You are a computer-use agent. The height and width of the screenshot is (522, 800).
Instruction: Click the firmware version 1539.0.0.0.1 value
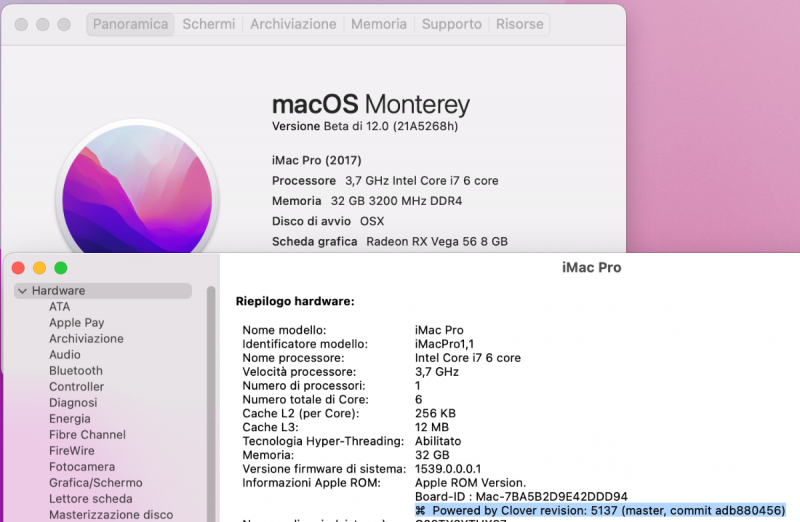click(448, 469)
